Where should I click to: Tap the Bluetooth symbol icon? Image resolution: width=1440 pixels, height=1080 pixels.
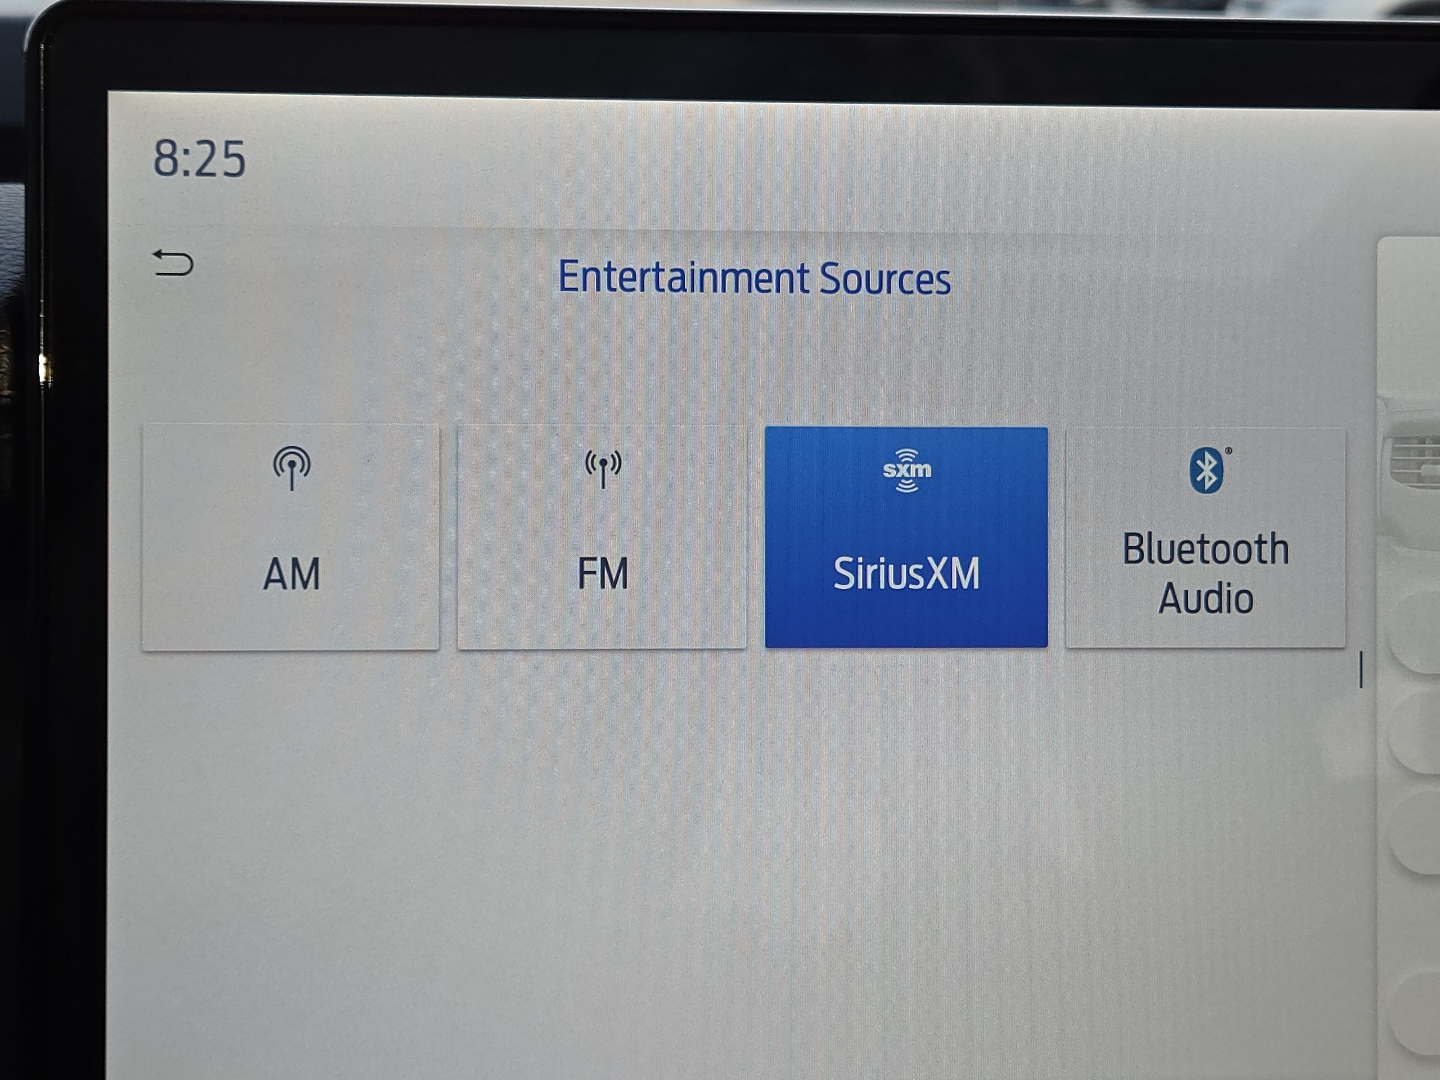1206,470
